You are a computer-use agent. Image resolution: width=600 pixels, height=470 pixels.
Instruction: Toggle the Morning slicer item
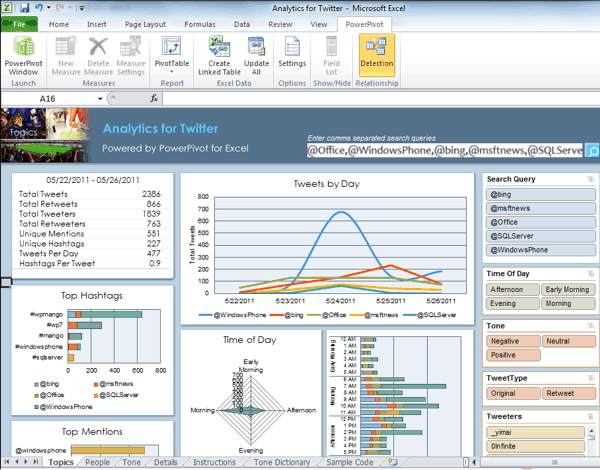click(x=568, y=304)
